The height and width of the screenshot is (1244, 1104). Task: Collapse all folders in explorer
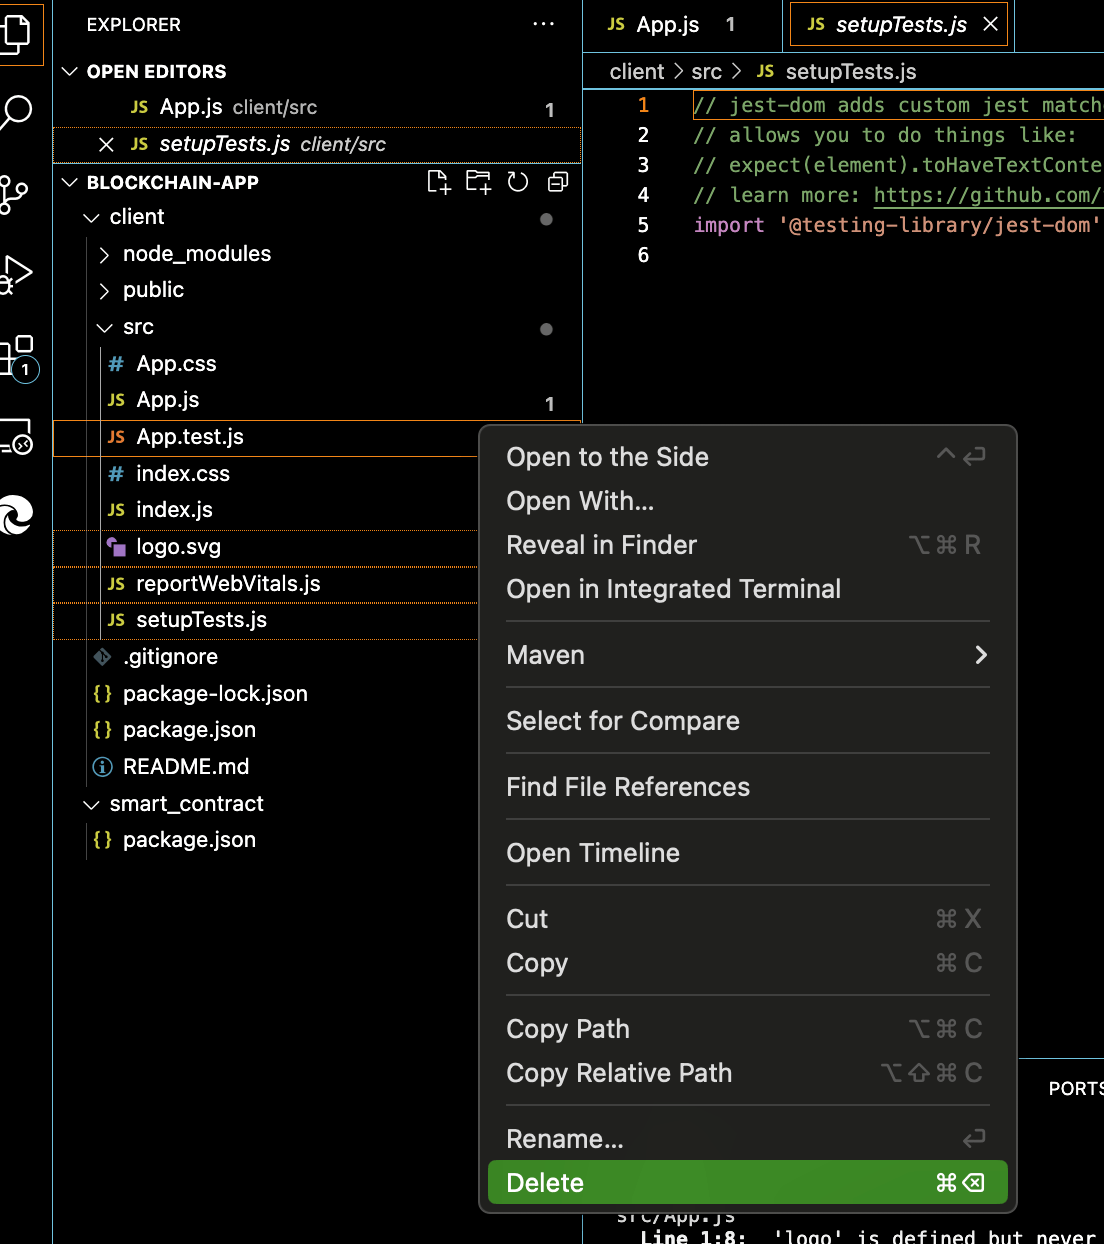click(558, 182)
